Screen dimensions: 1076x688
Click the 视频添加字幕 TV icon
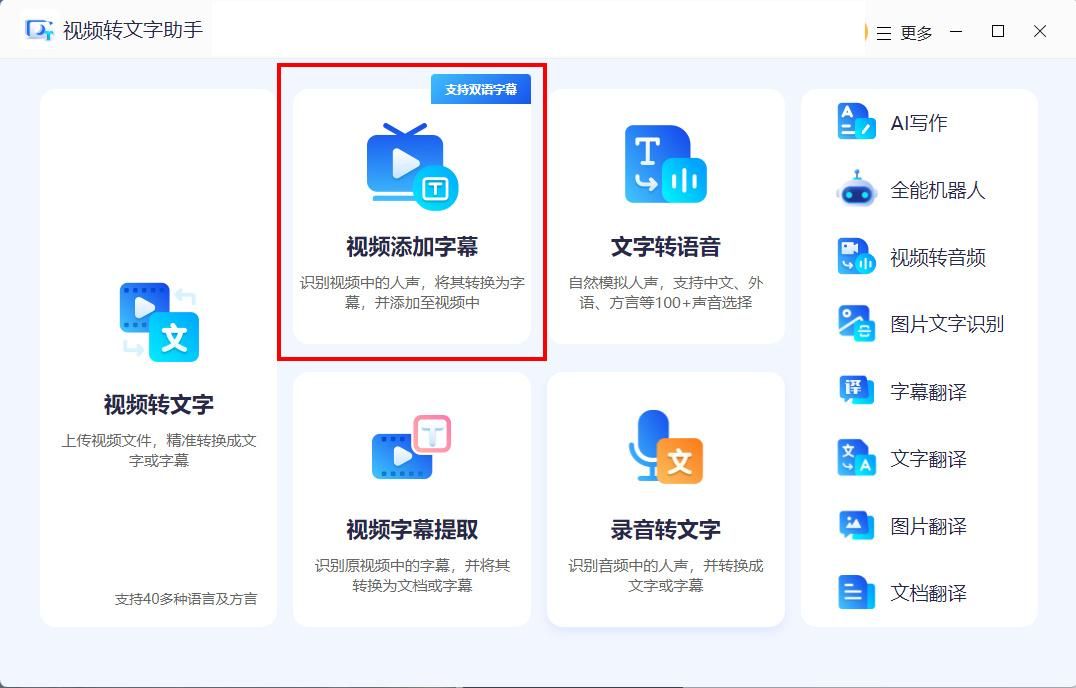tap(412, 166)
